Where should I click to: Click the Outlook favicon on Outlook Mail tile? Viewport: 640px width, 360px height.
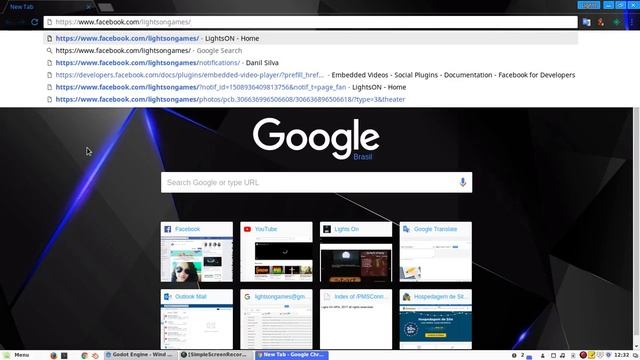[168, 297]
